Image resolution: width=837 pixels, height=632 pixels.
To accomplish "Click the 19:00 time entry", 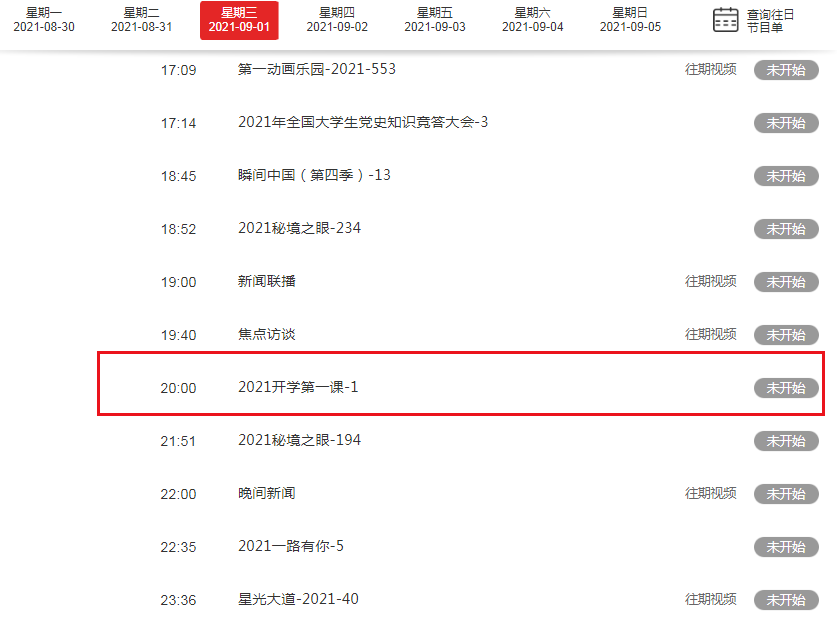I will click(x=178, y=282).
